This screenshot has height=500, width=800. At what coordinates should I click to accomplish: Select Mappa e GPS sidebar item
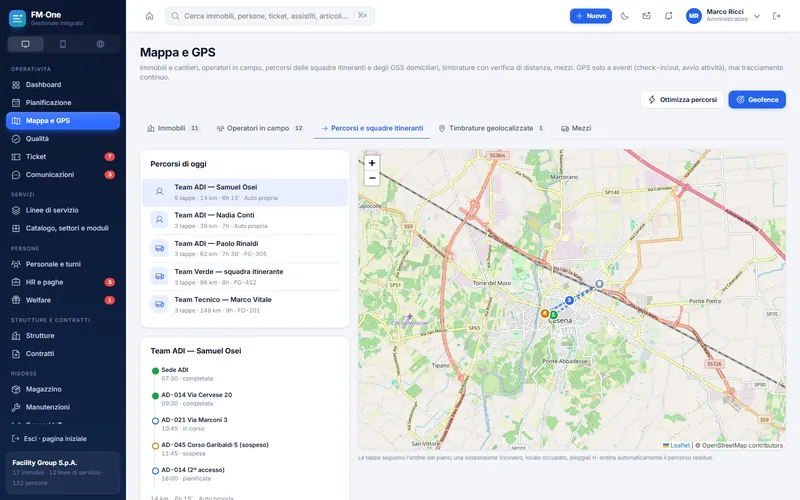point(63,120)
